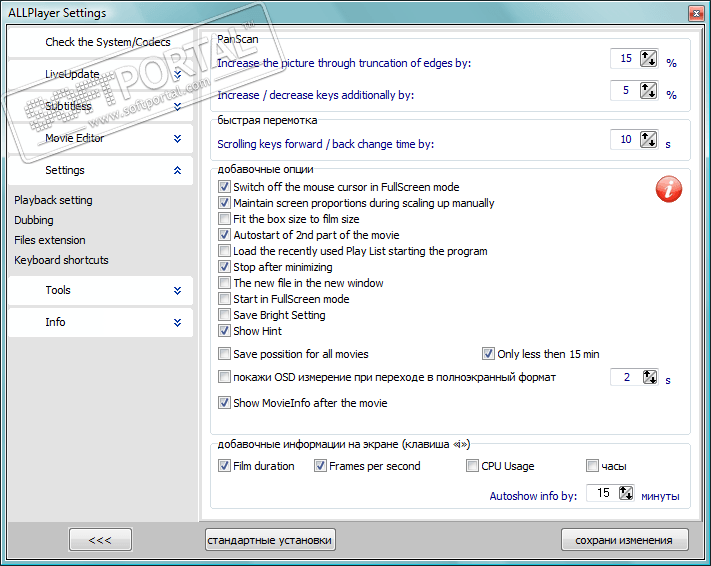Click the spinner for picture truncation percent

648,59
